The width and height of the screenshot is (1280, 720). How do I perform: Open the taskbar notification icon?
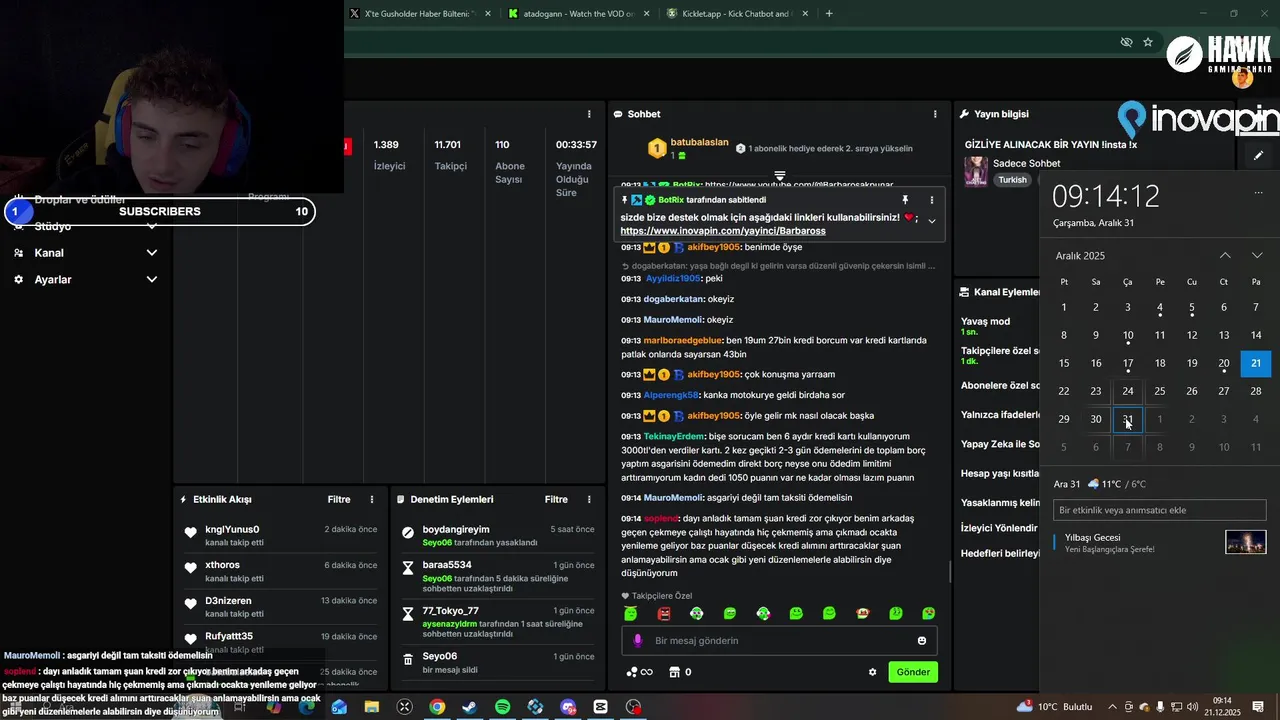(1258, 707)
